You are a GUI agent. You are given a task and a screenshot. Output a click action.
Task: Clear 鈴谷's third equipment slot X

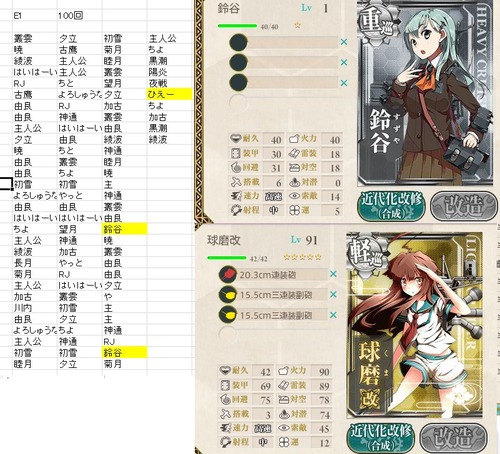click(x=344, y=83)
